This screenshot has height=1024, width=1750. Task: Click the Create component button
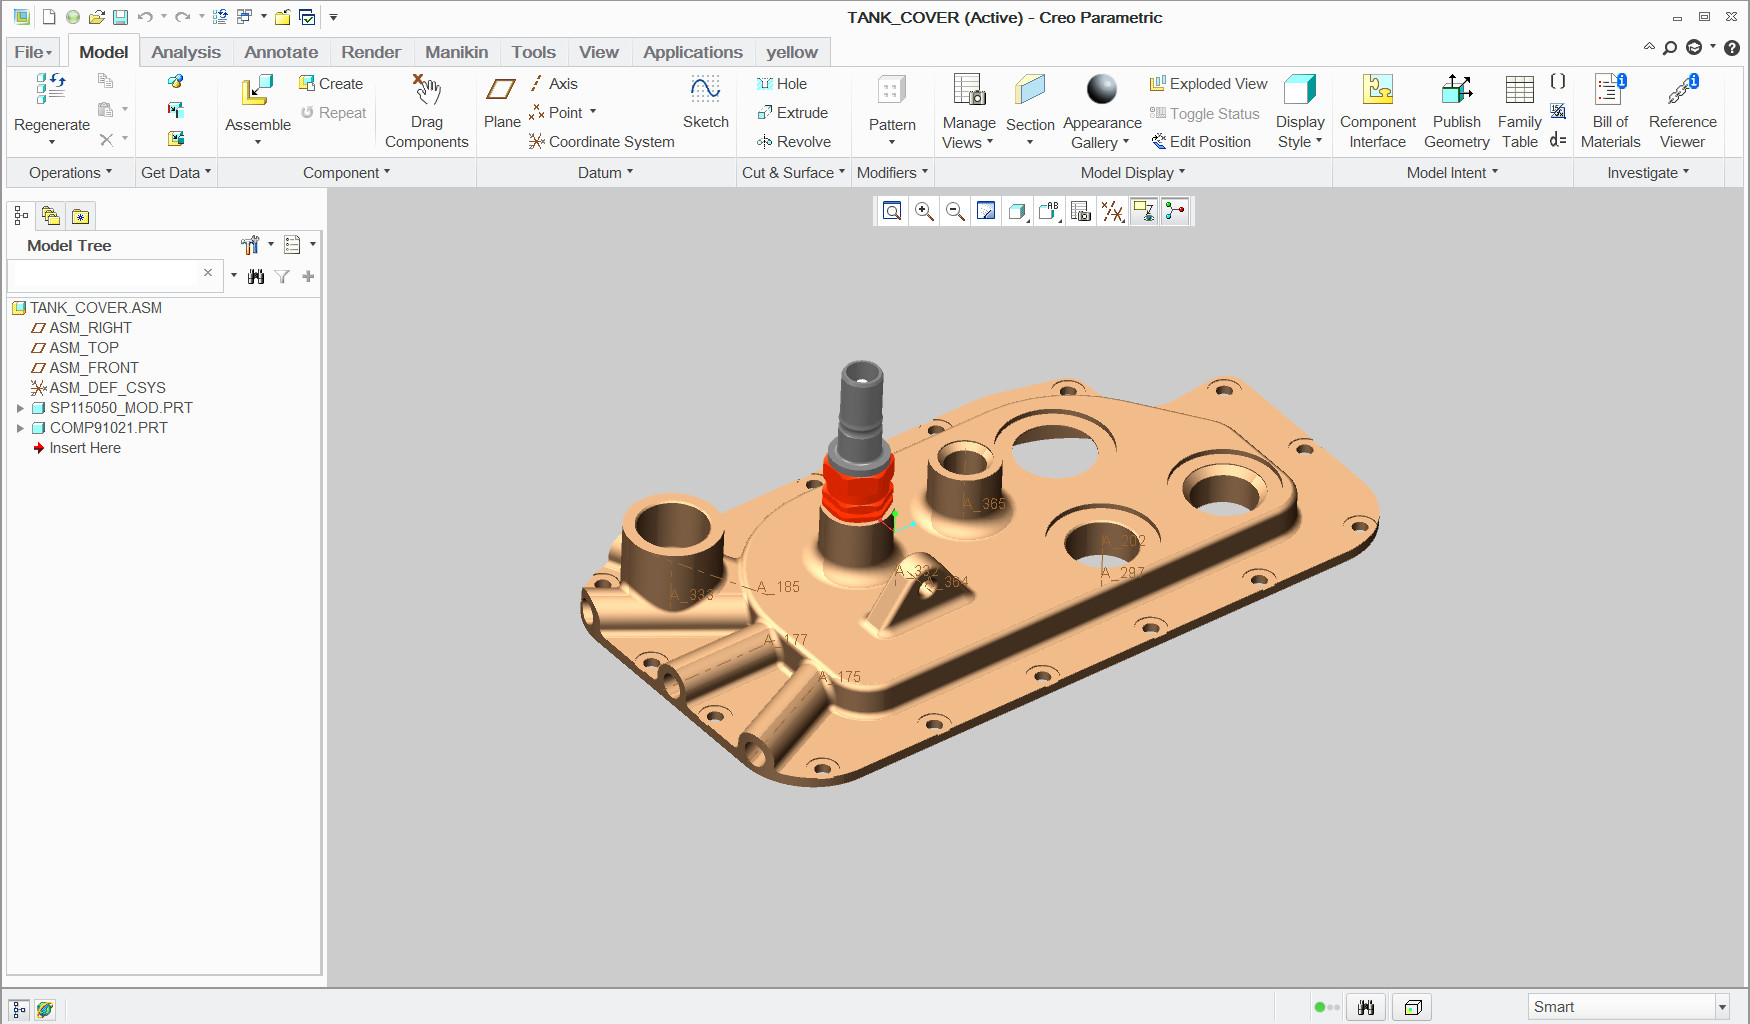pos(331,84)
